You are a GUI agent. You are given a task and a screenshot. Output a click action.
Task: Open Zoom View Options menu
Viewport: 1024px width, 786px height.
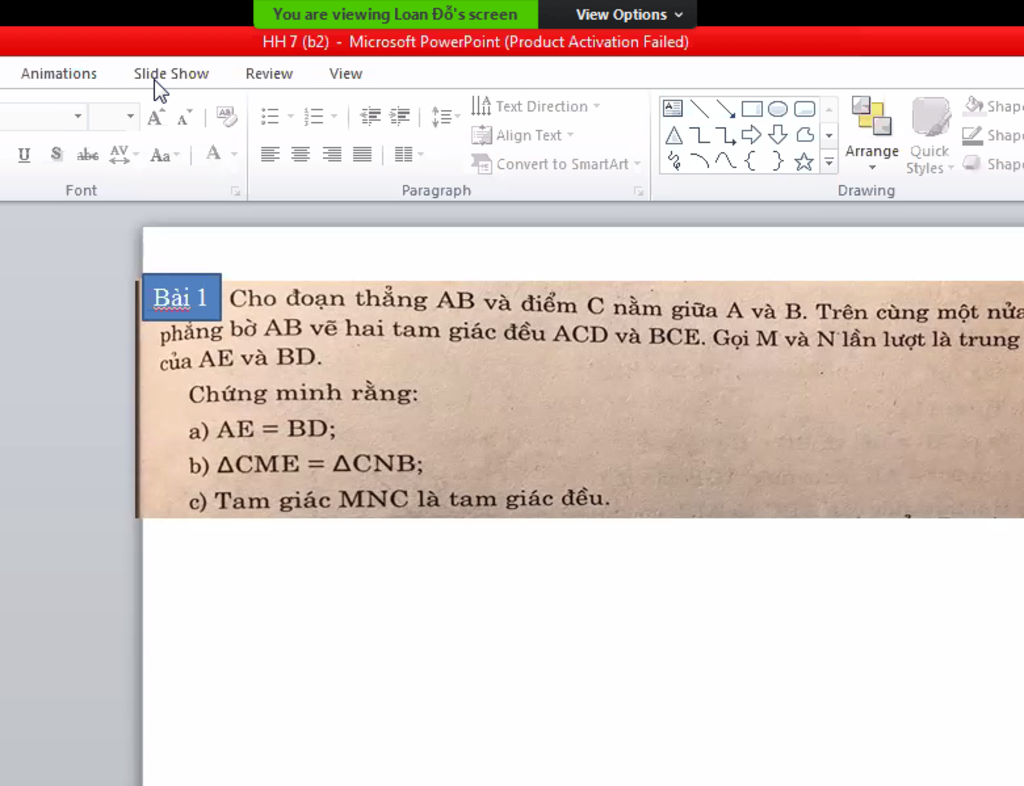(629, 14)
